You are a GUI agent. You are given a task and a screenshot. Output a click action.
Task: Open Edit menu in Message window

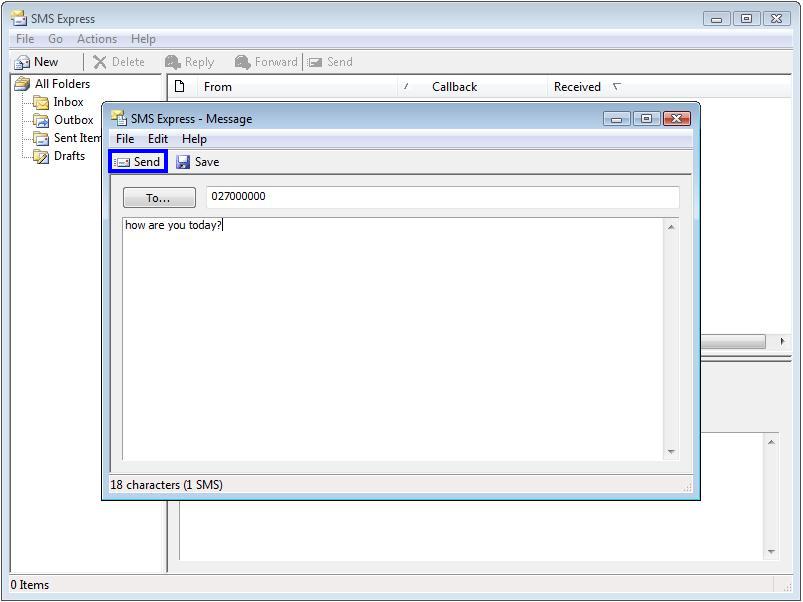[158, 139]
